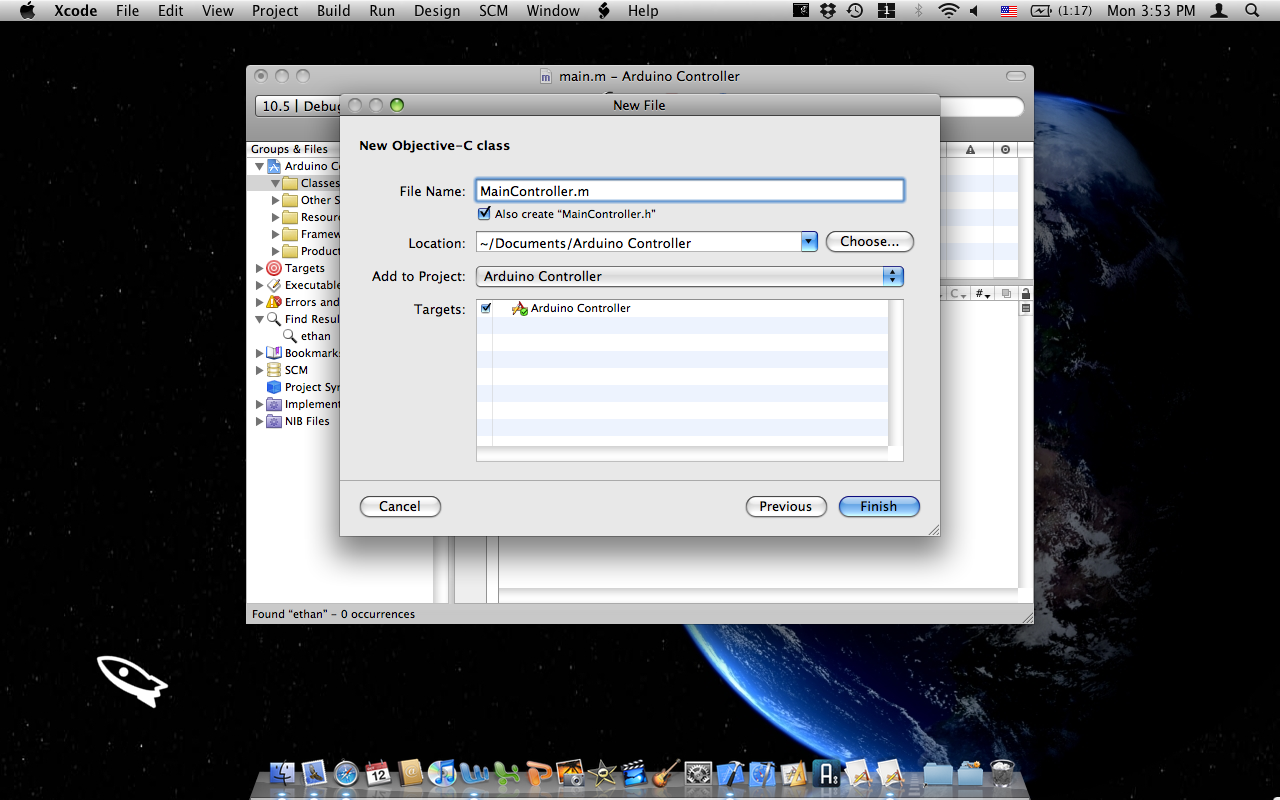Toggle the Also create "MainController.h" checkbox
Image resolution: width=1280 pixels, height=800 pixels.
tap(485, 213)
